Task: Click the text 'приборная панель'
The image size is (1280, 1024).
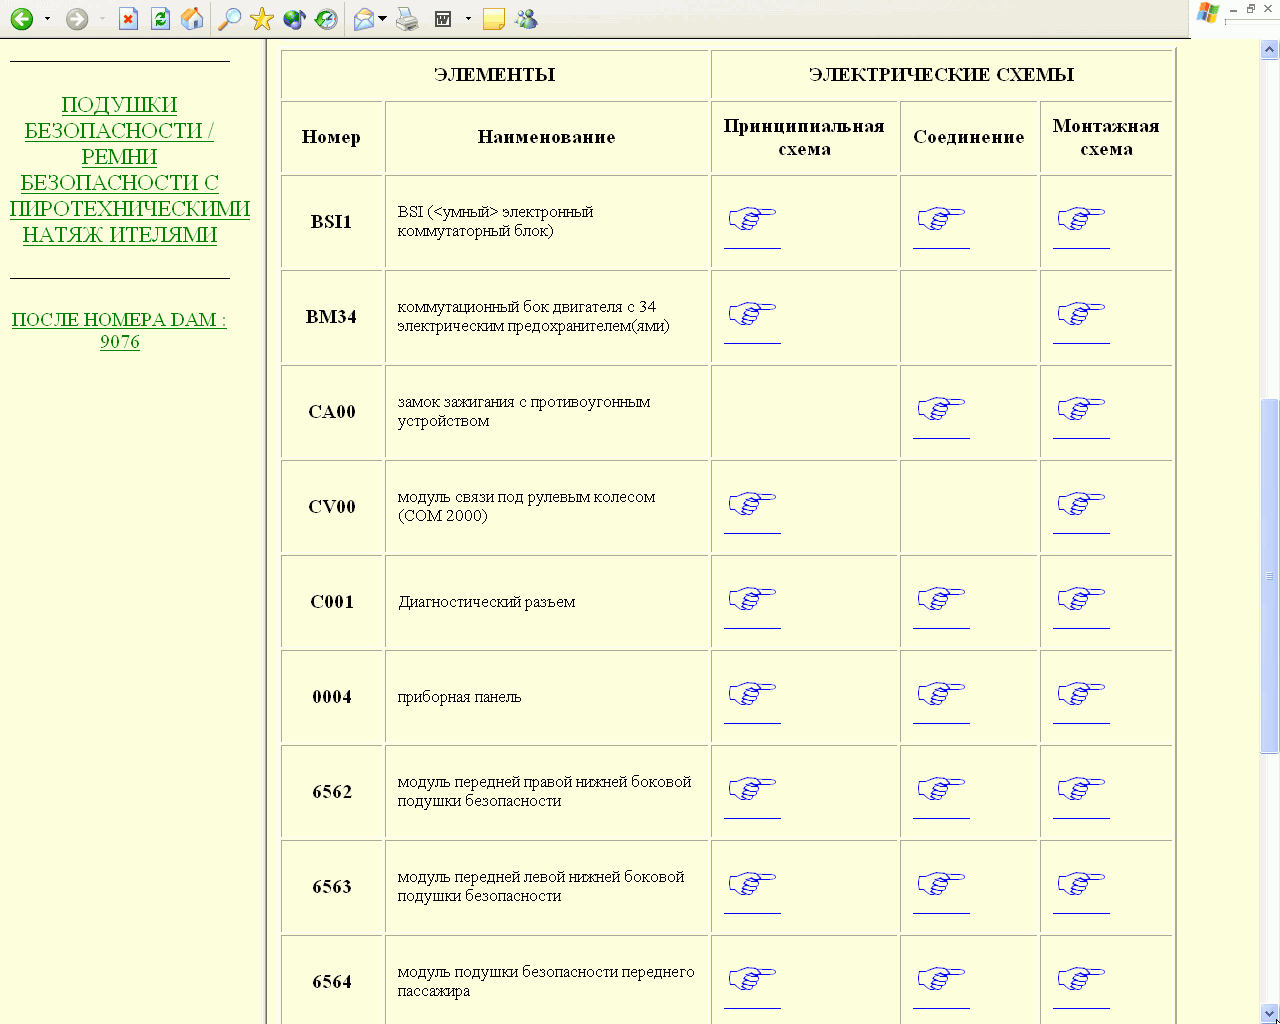Action: [x=459, y=697]
